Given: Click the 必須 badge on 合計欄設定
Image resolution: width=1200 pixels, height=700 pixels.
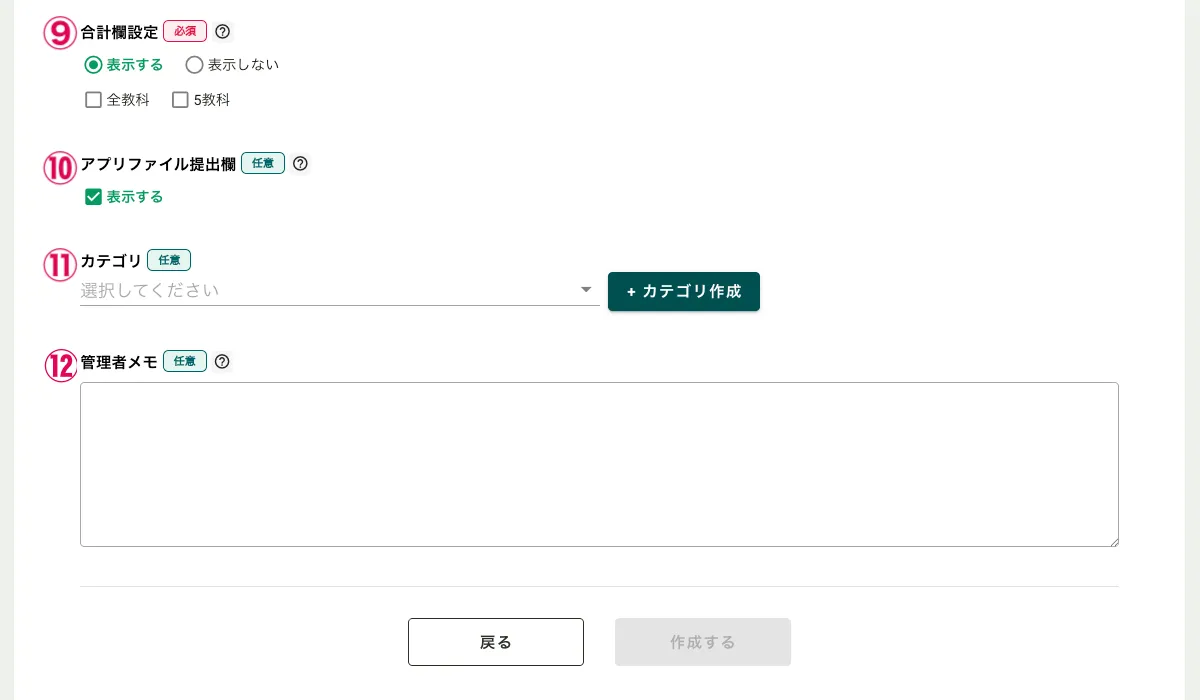Looking at the screenshot, I should tap(185, 32).
